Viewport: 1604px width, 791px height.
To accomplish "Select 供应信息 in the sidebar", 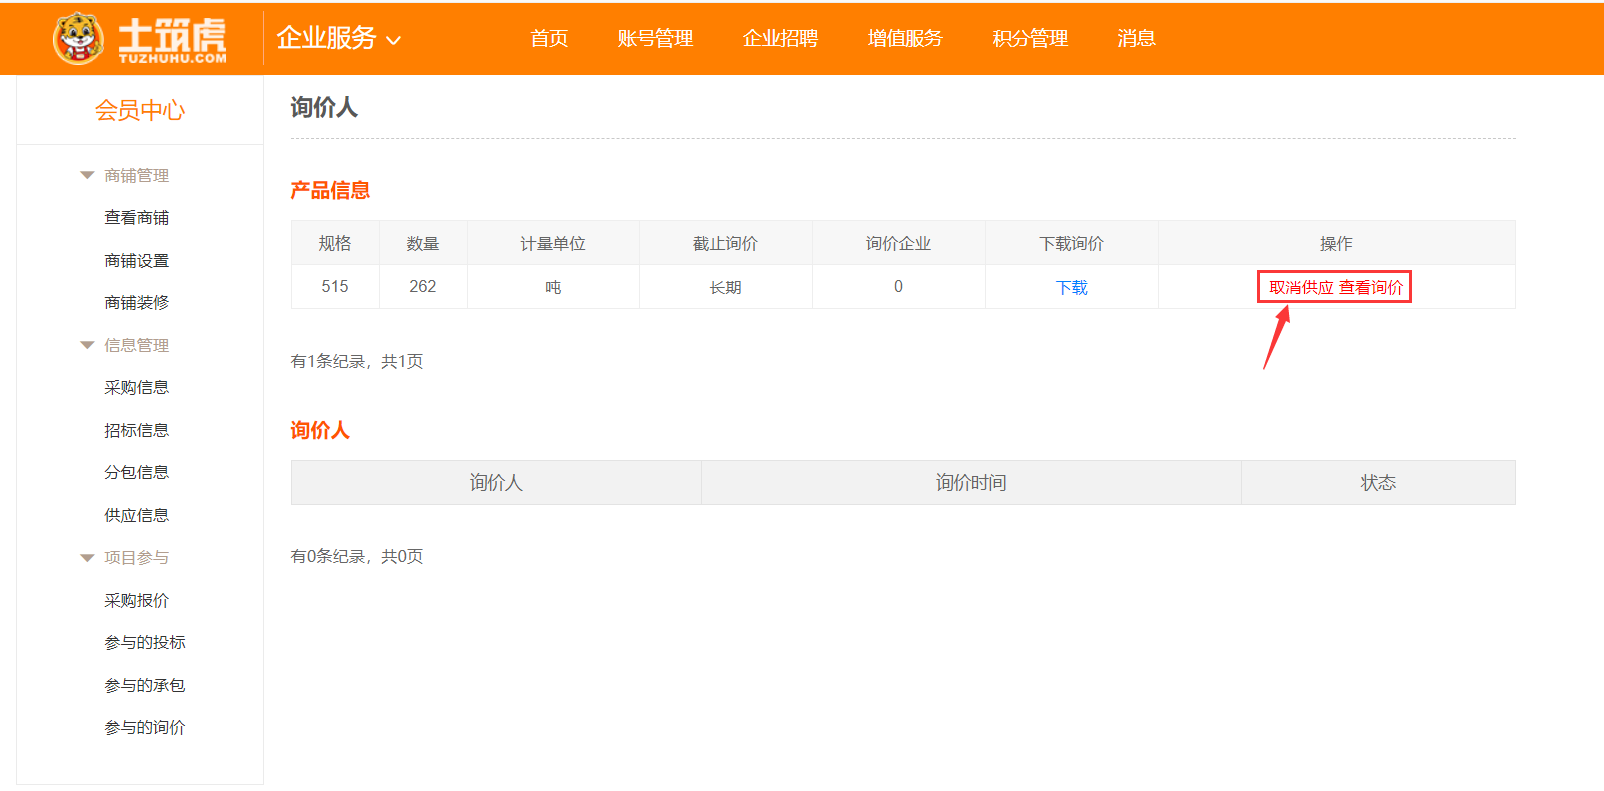I will (137, 516).
